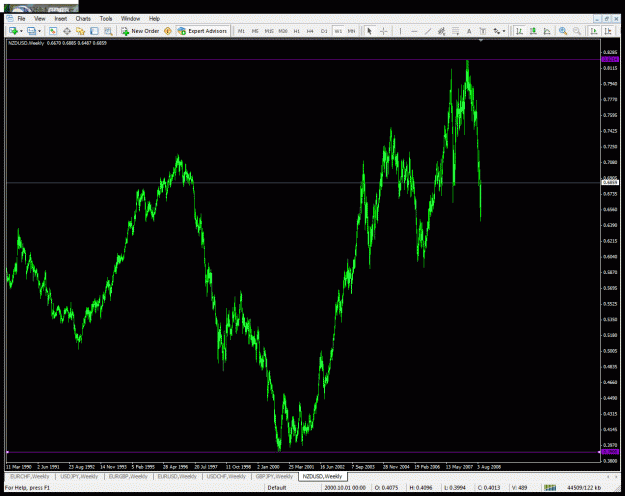The image size is (625, 496).
Task: Zoom in on the chart
Action: tap(563, 31)
